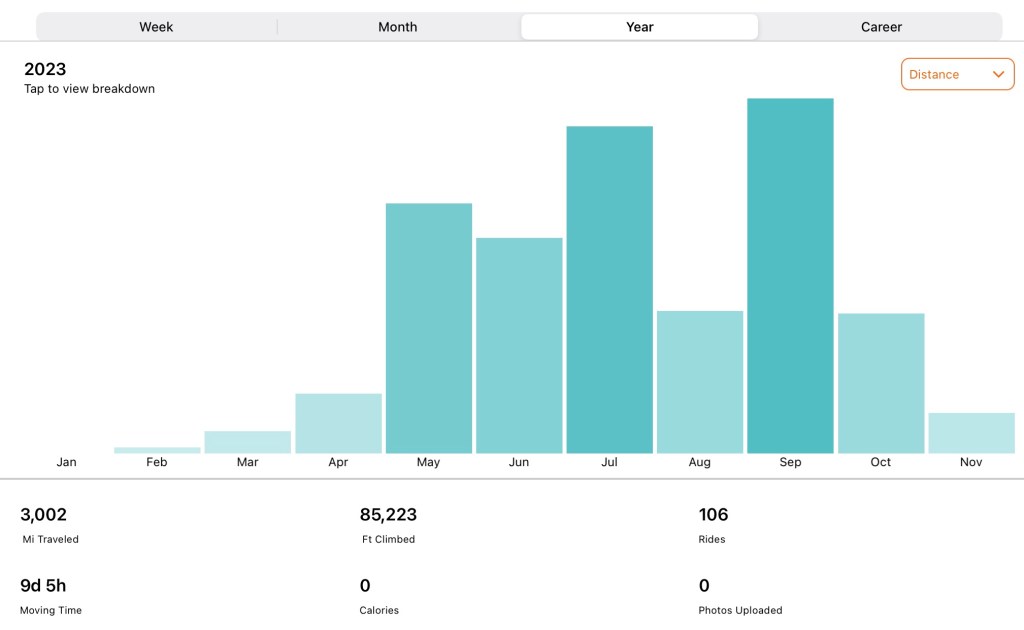
Task: Click the 85,223 Ft Climbed stat
Action: [x=388, y=515]
